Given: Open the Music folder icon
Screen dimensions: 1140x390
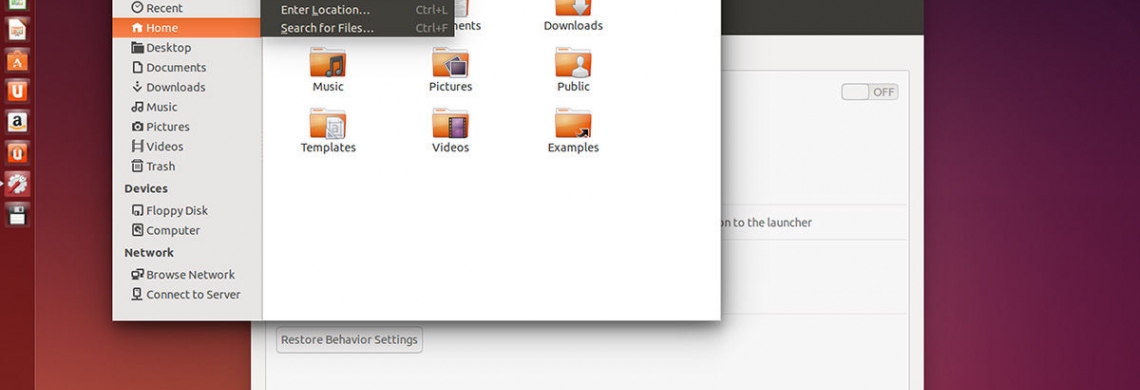Looking at the screenshot, I should [x=327, y=63].
